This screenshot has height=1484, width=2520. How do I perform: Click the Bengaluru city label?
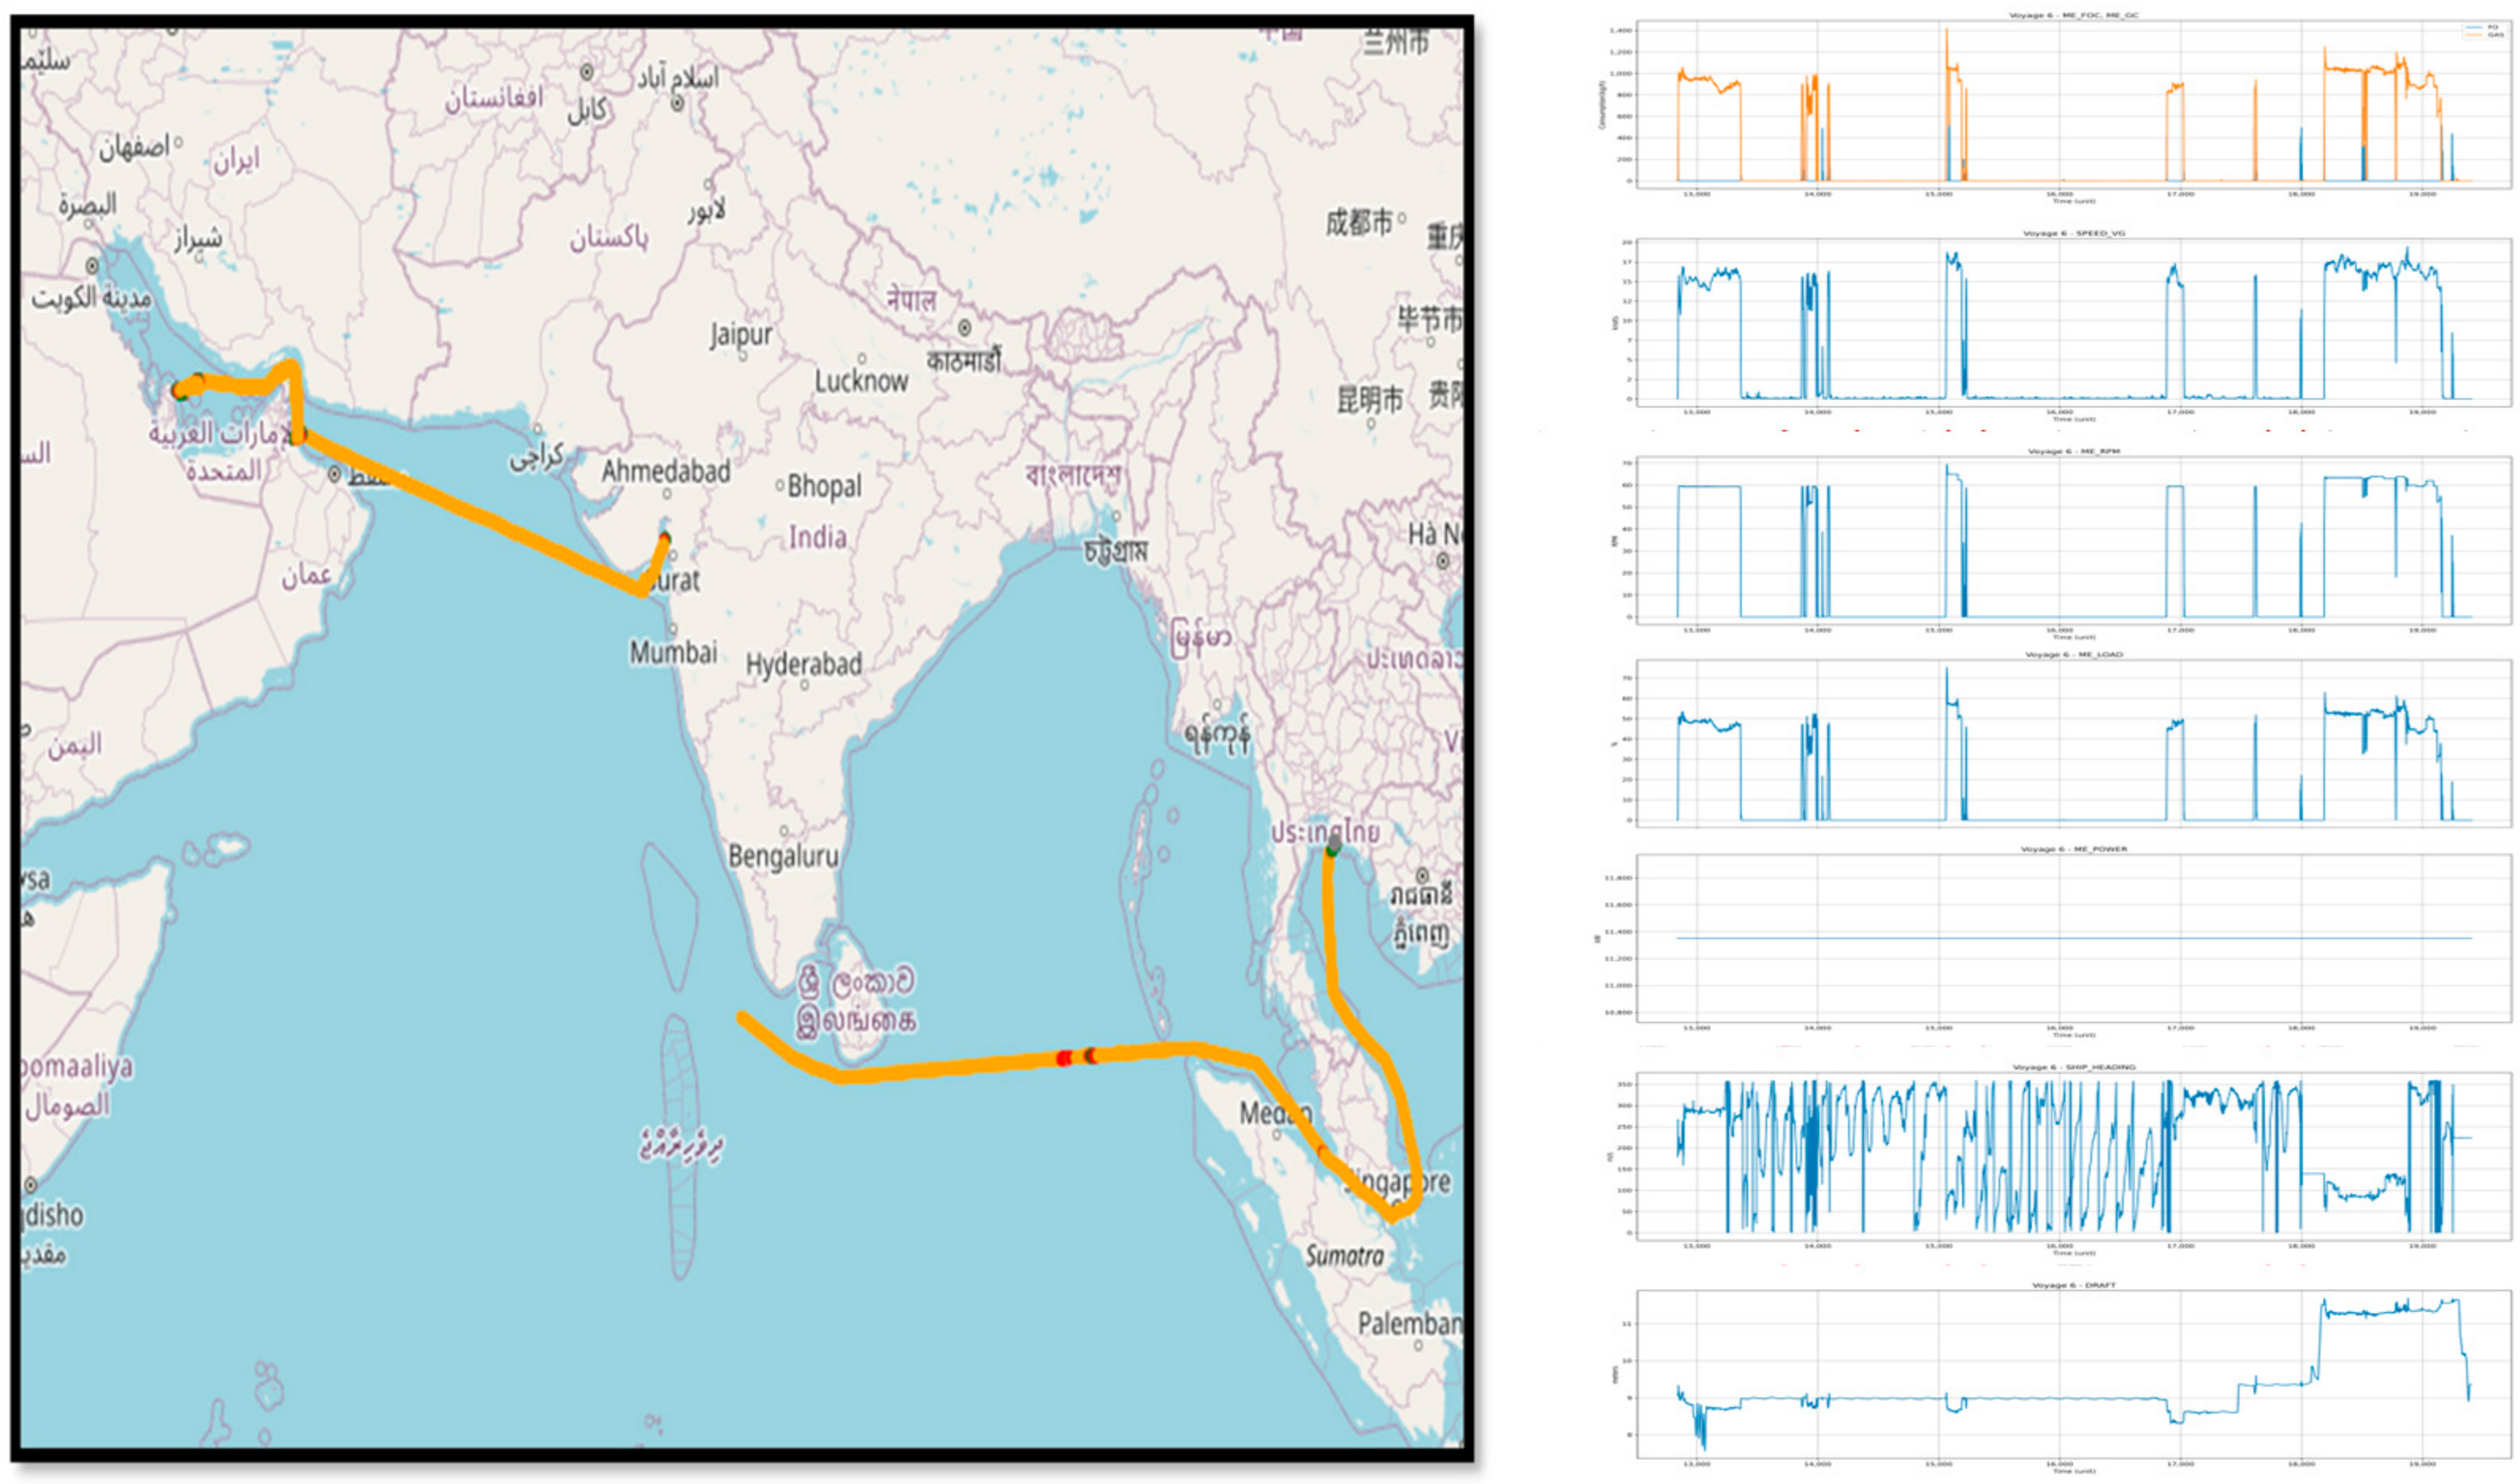[783, 856]
